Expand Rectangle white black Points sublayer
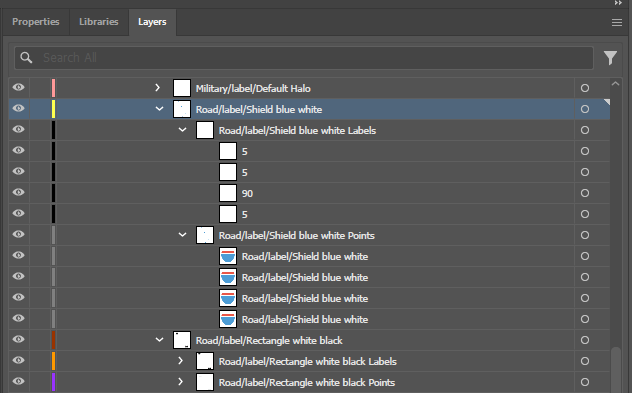This screenshot has width=632, height=393. pos(181,381)
